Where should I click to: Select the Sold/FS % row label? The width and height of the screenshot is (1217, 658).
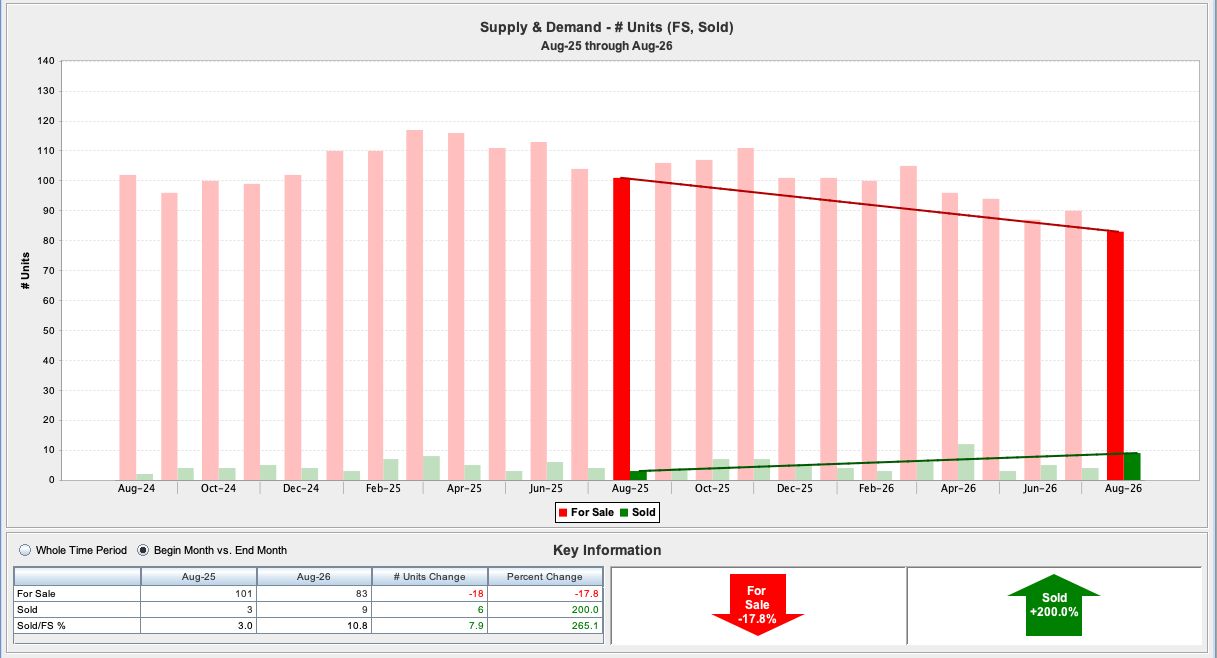pos(78,625)
